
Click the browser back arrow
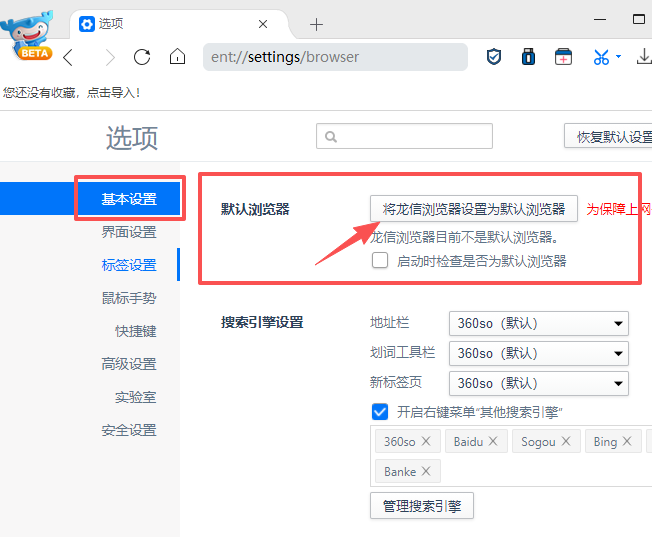68,57
